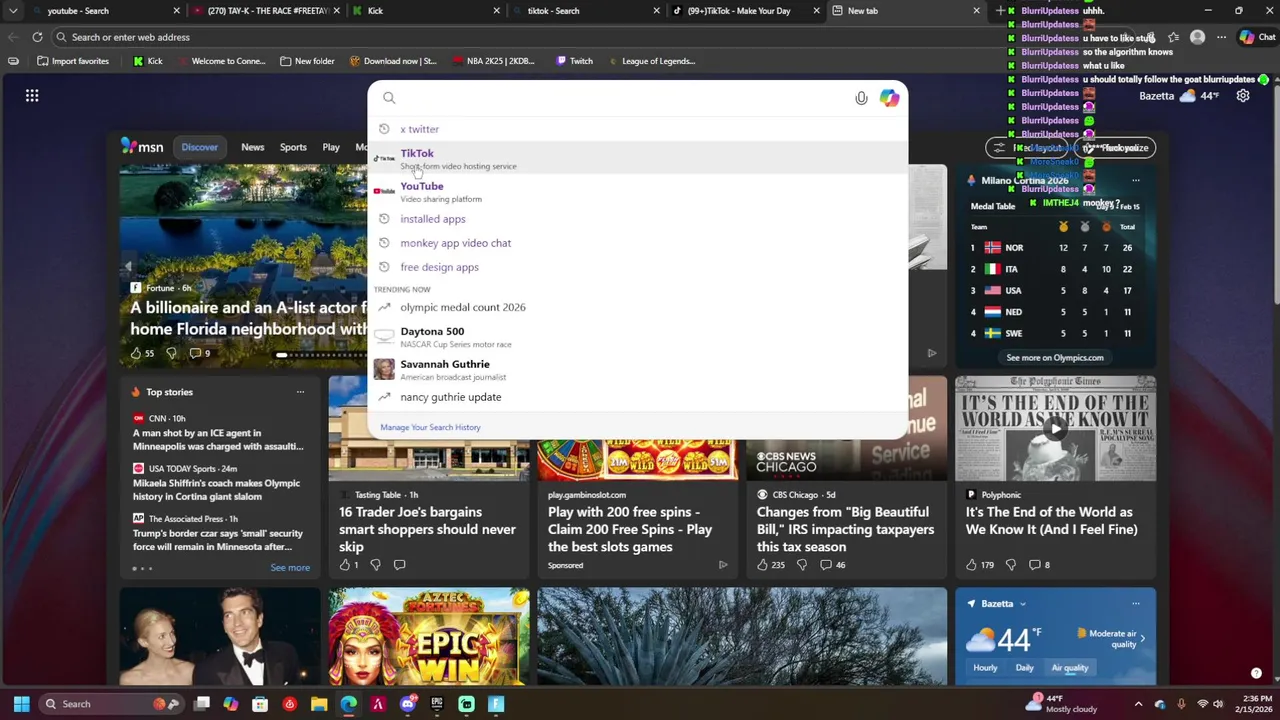The image size is (1280, 720).
Task: Expand the tab actions menu chevron
Action: (13, 11)
